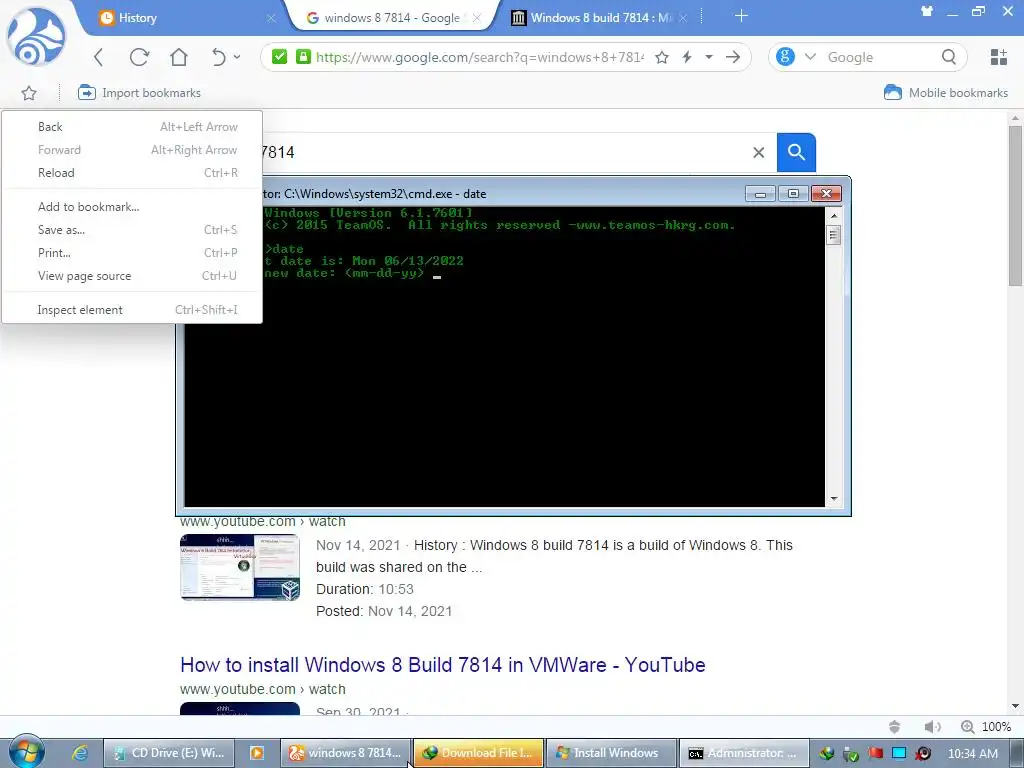The image size is (1024, 768).
Task: Open the CD Drive (E:) taskbar button
Action: pyautogui.click(x=168, y=753)
